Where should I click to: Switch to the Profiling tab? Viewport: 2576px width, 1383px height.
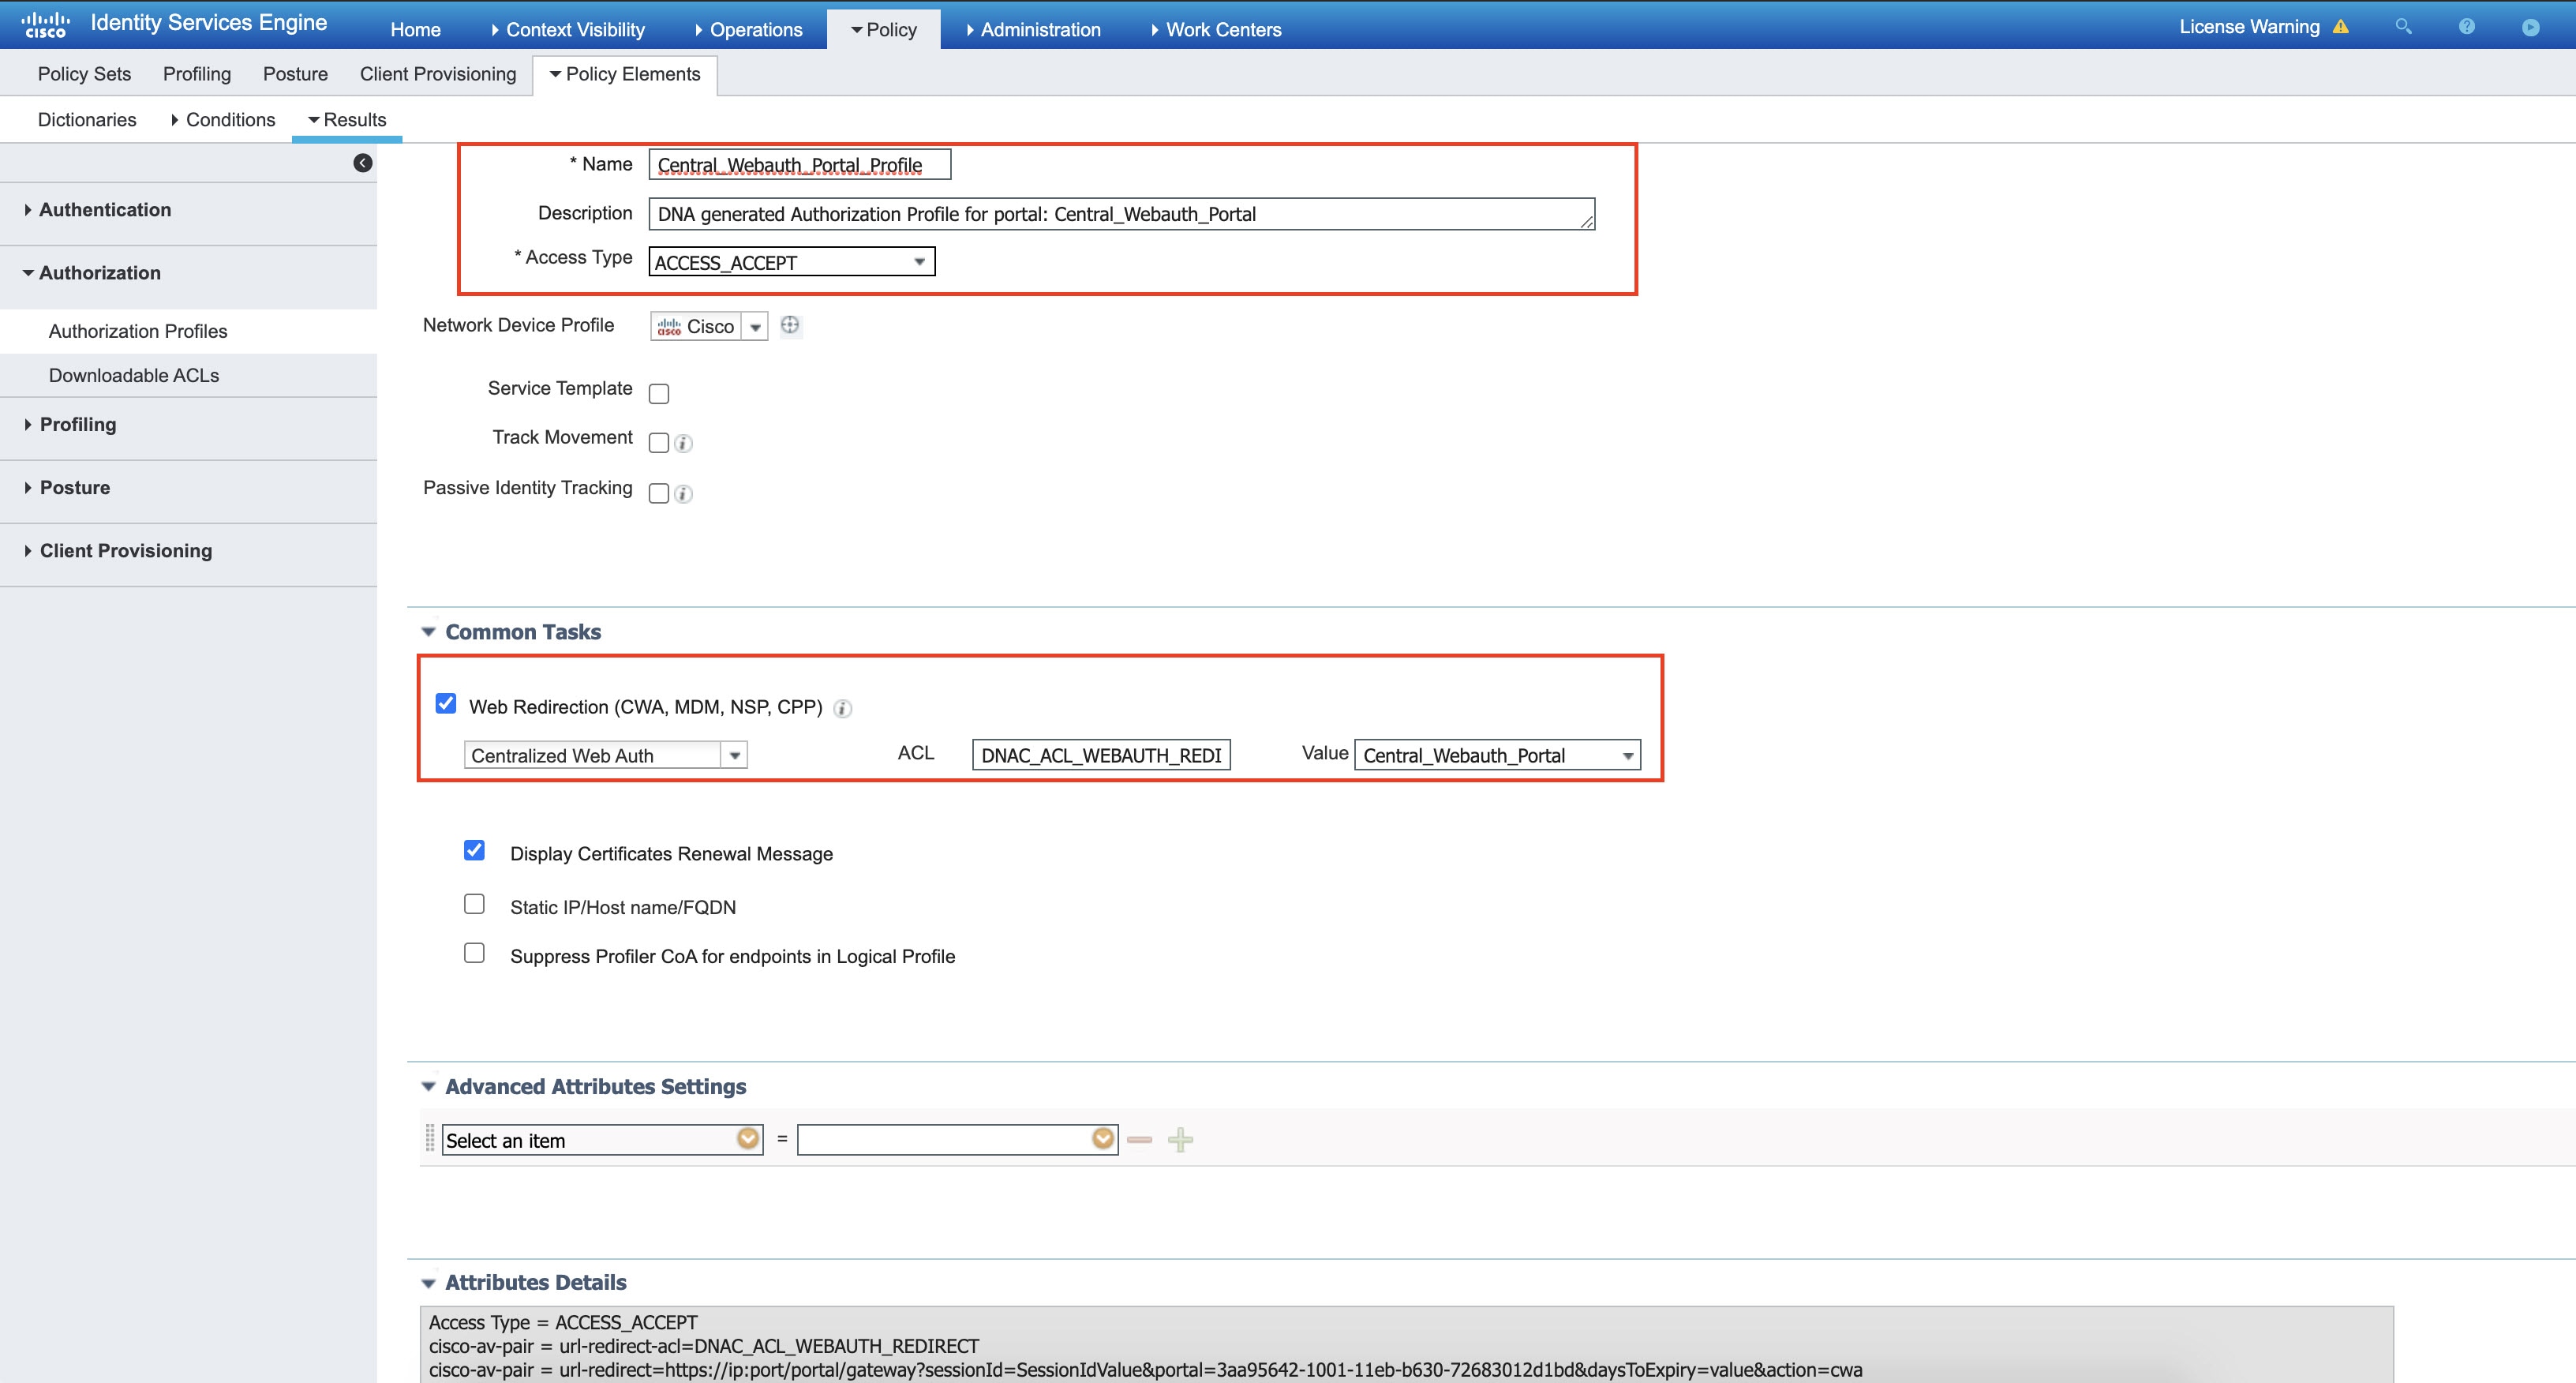click(x=197, y=74)
